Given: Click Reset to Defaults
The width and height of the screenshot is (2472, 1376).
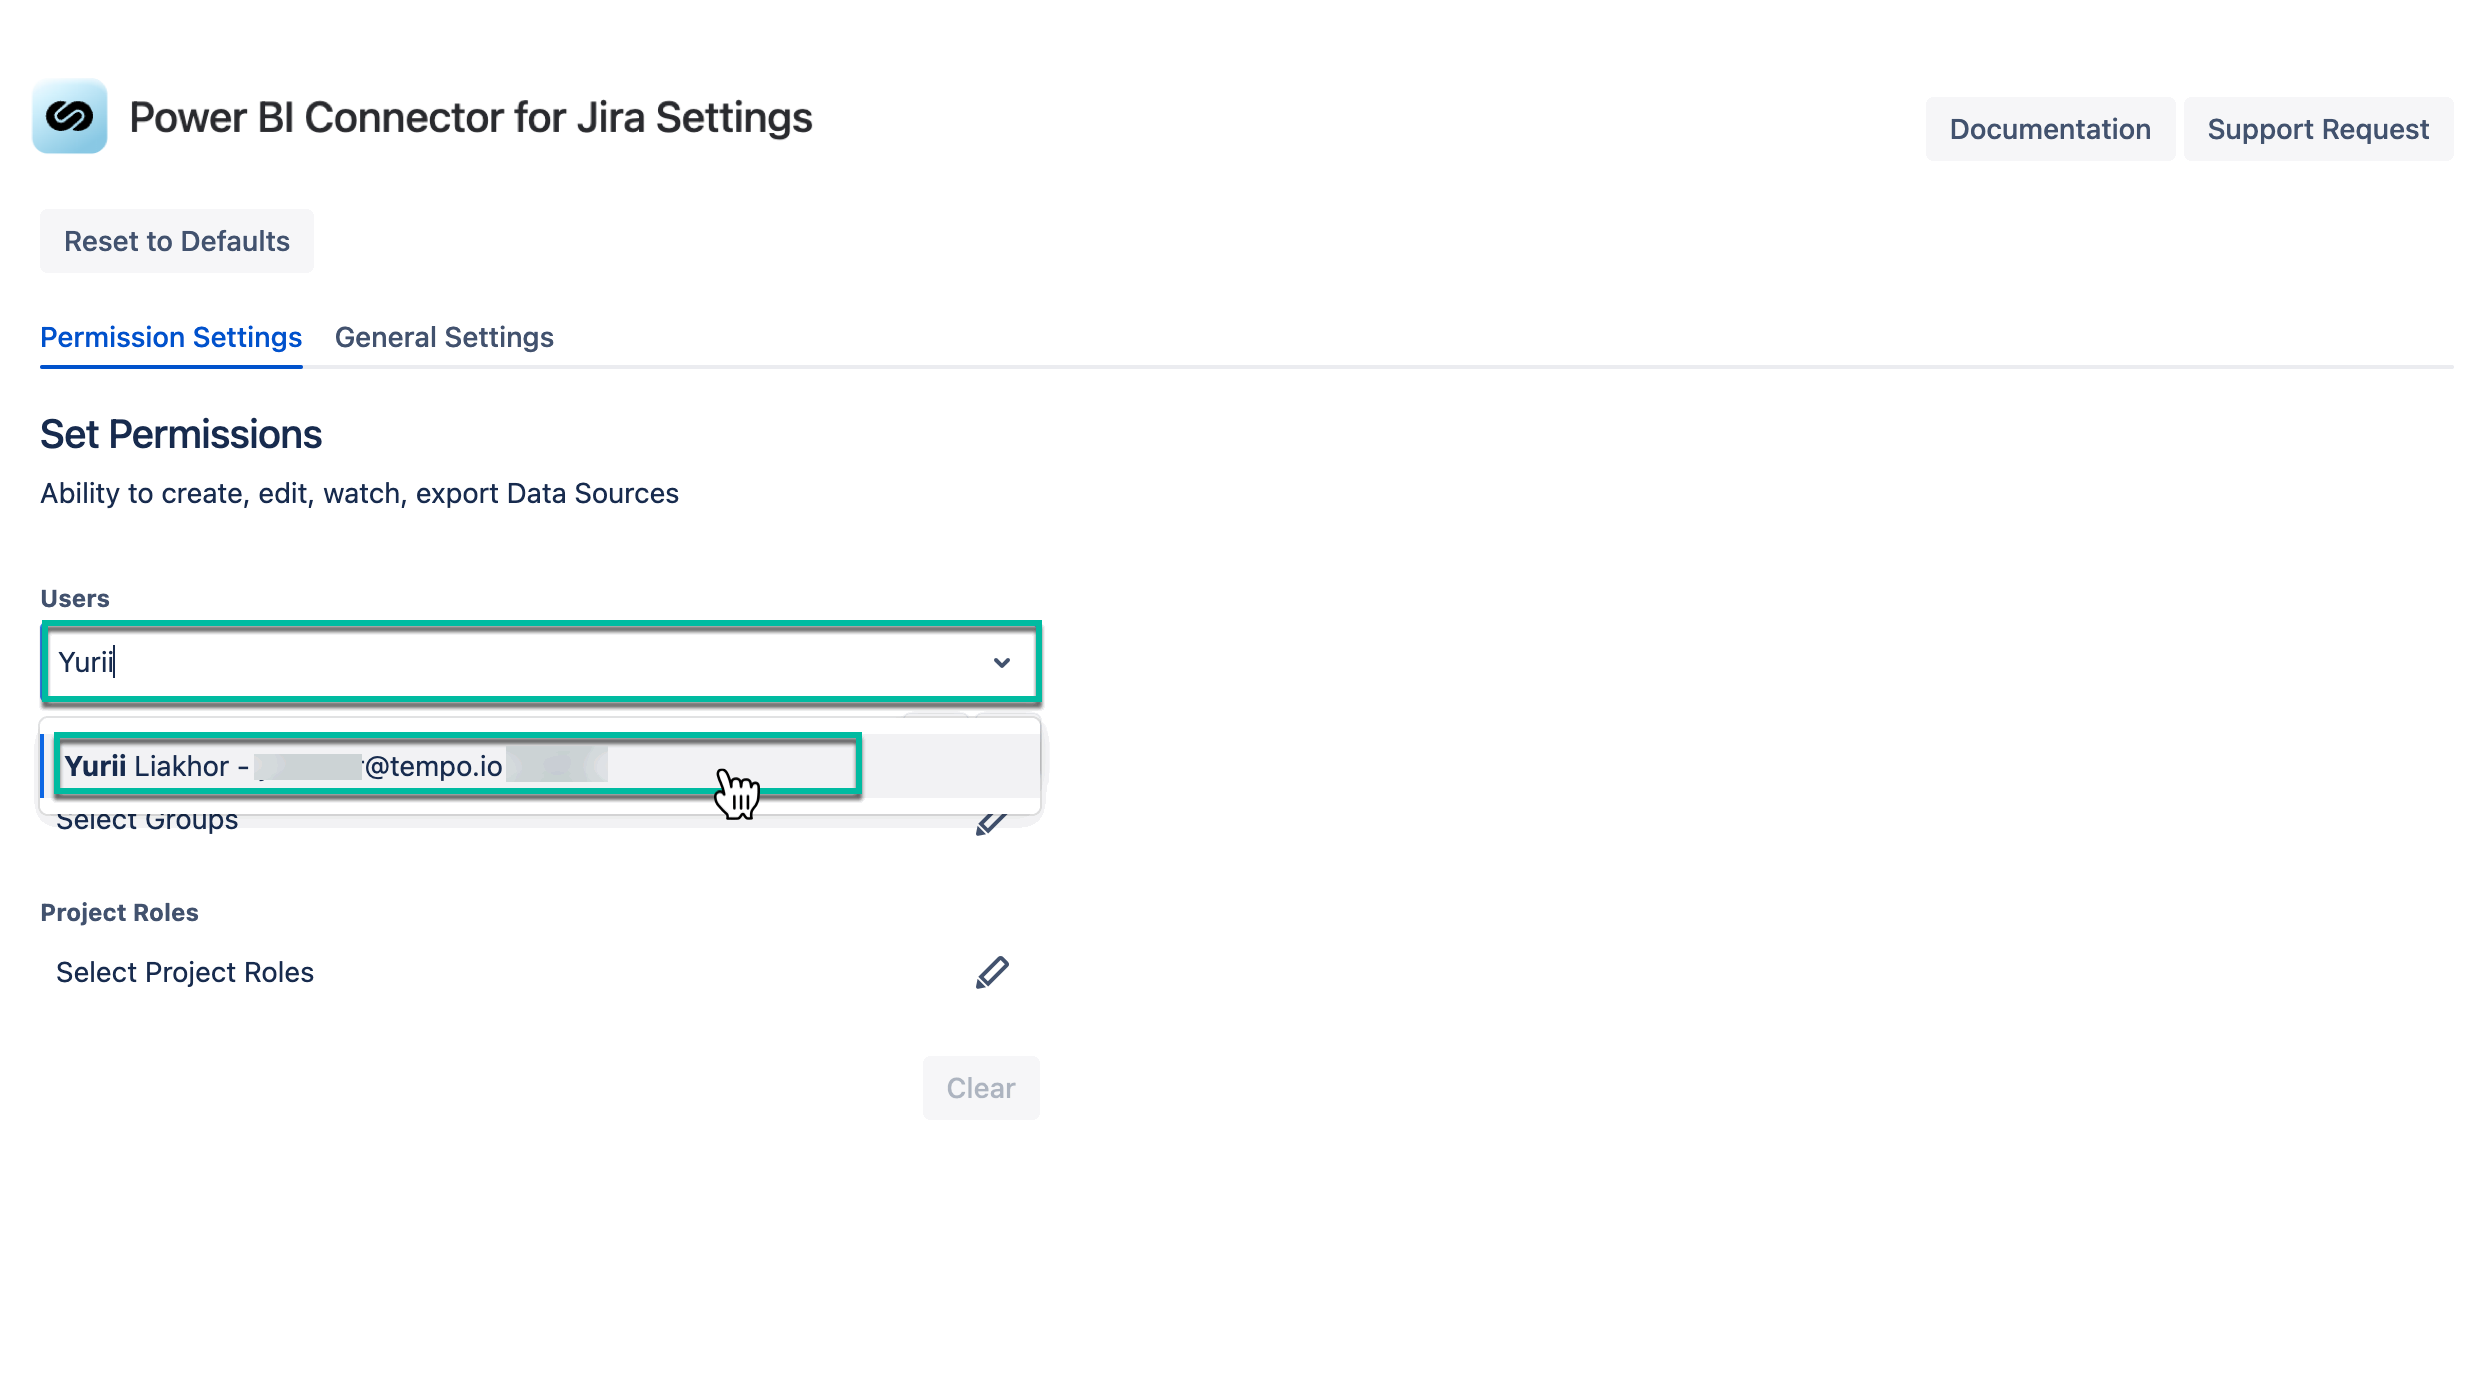Looking at the screenshot, I should [x=177, y=241].
